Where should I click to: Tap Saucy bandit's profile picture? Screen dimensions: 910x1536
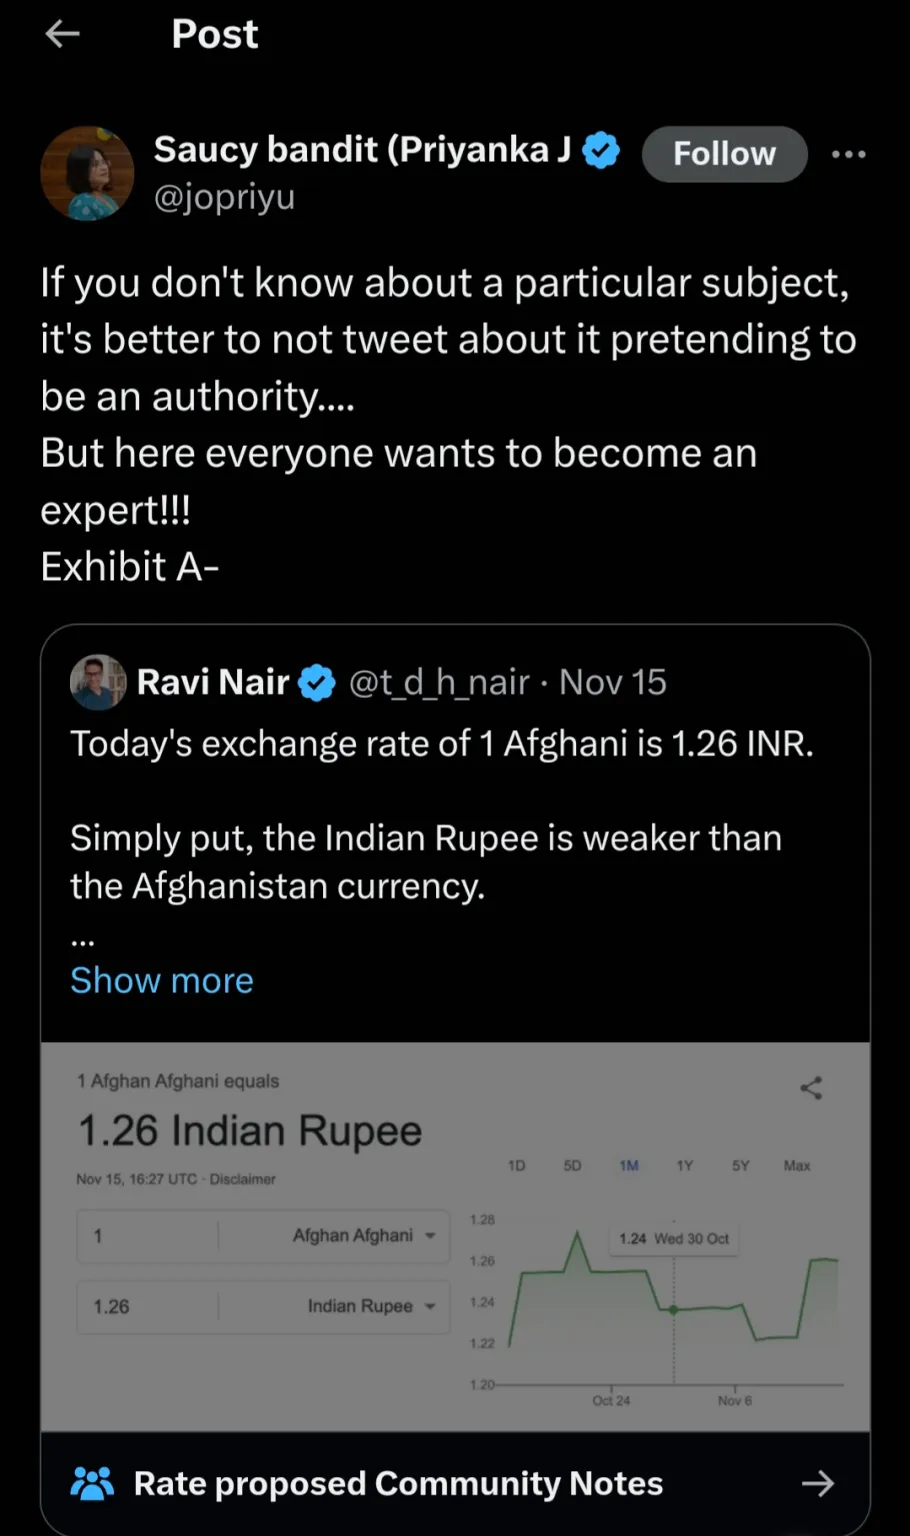(87, 173)
